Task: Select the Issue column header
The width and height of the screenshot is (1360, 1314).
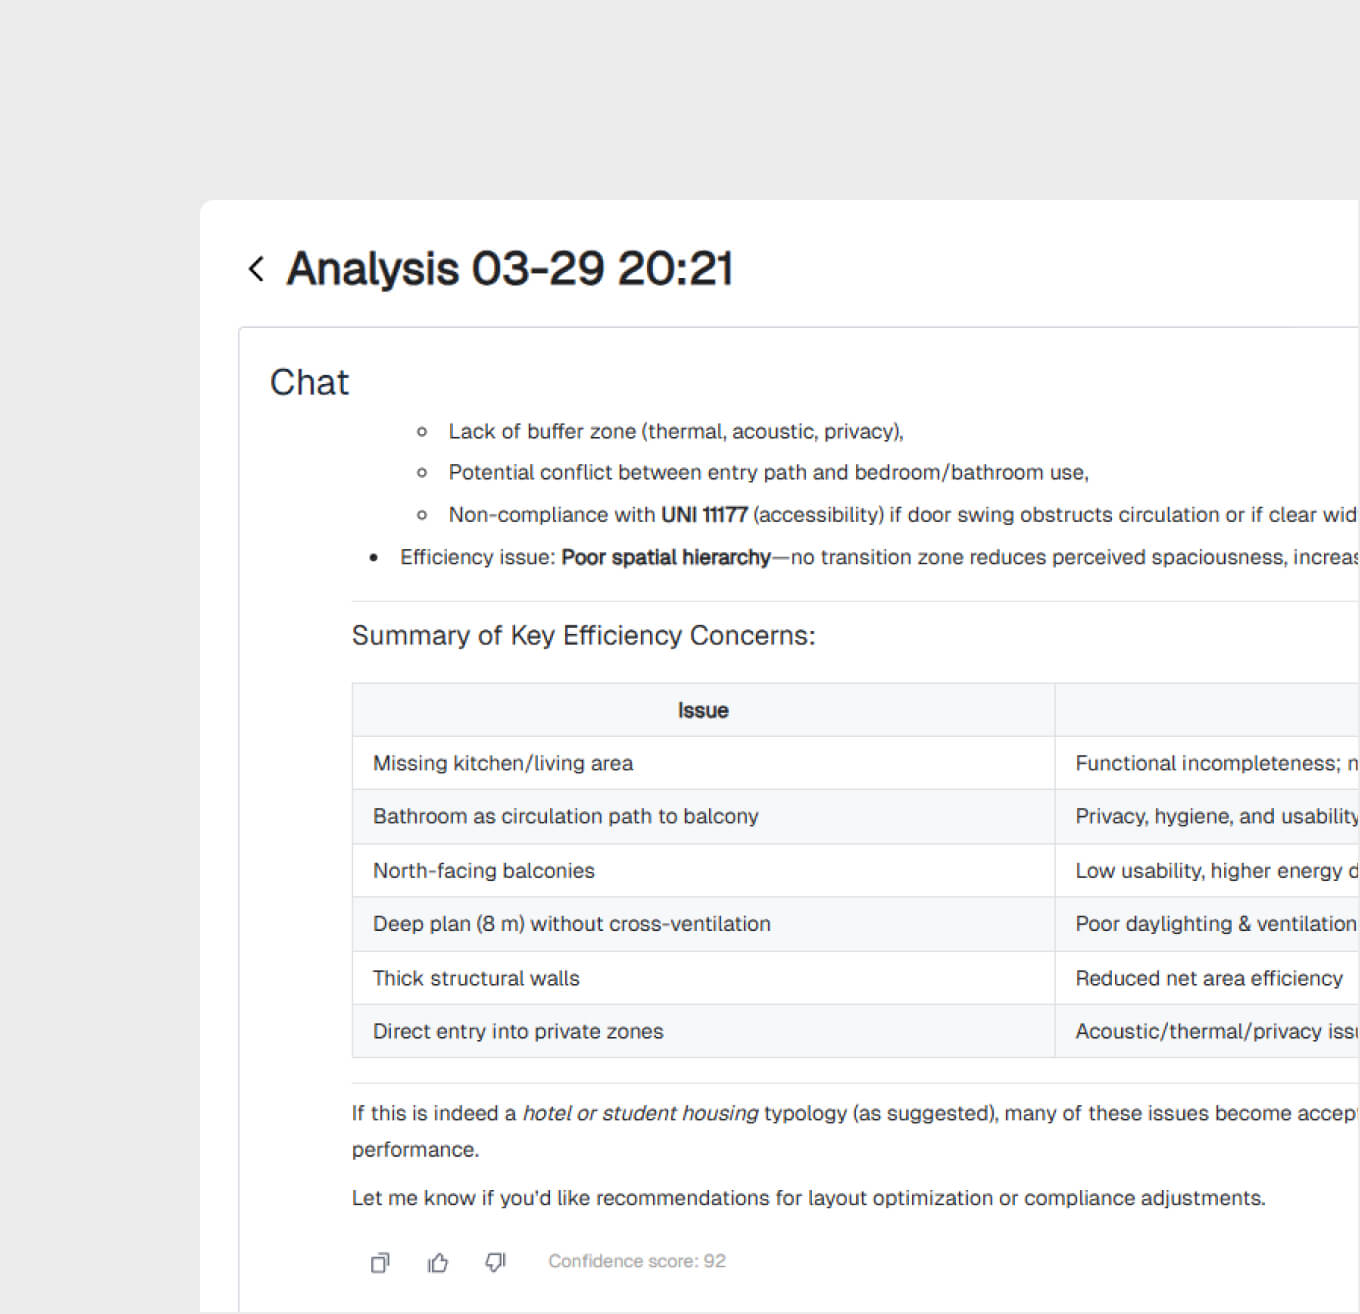Action: click(x=702, y=710)
